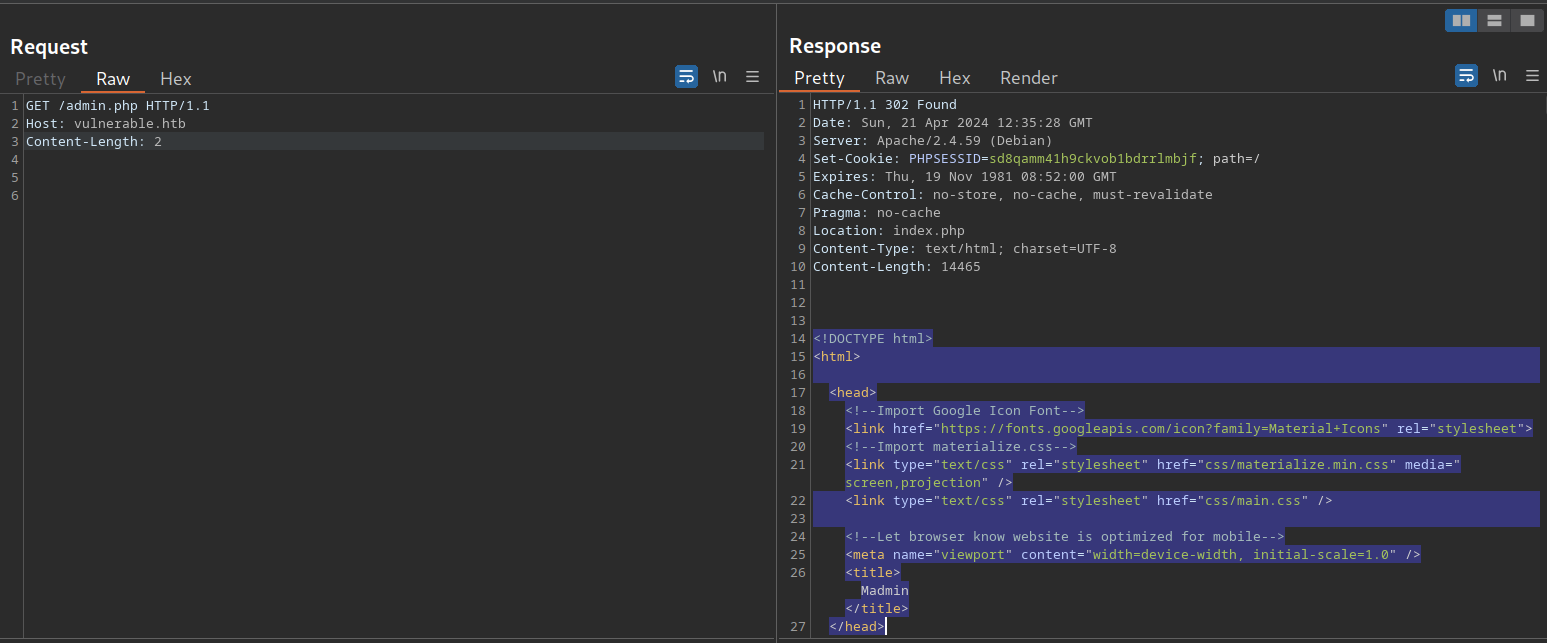Image resolution: width=1547 pixels, height=643 pixels.
Task: Click the Google Fonts stylesheet URL
Action: pyautogui.click(x=1140, y=429)
